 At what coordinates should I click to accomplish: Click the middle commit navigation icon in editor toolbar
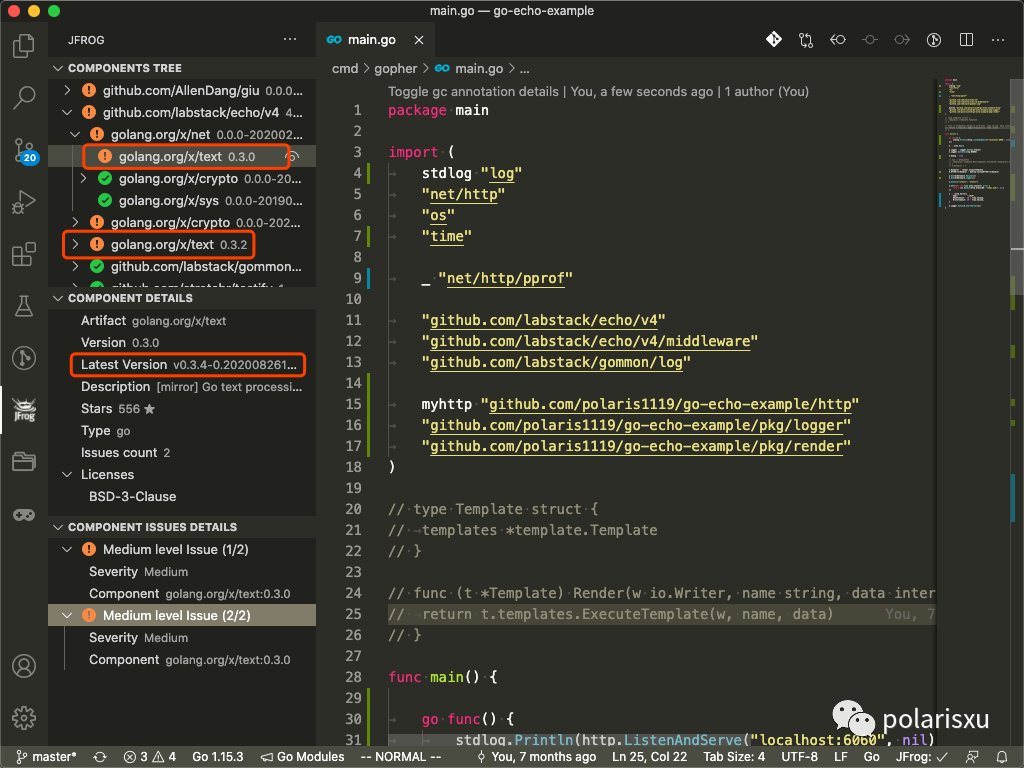pyautogui.click(x=870, y=40)
